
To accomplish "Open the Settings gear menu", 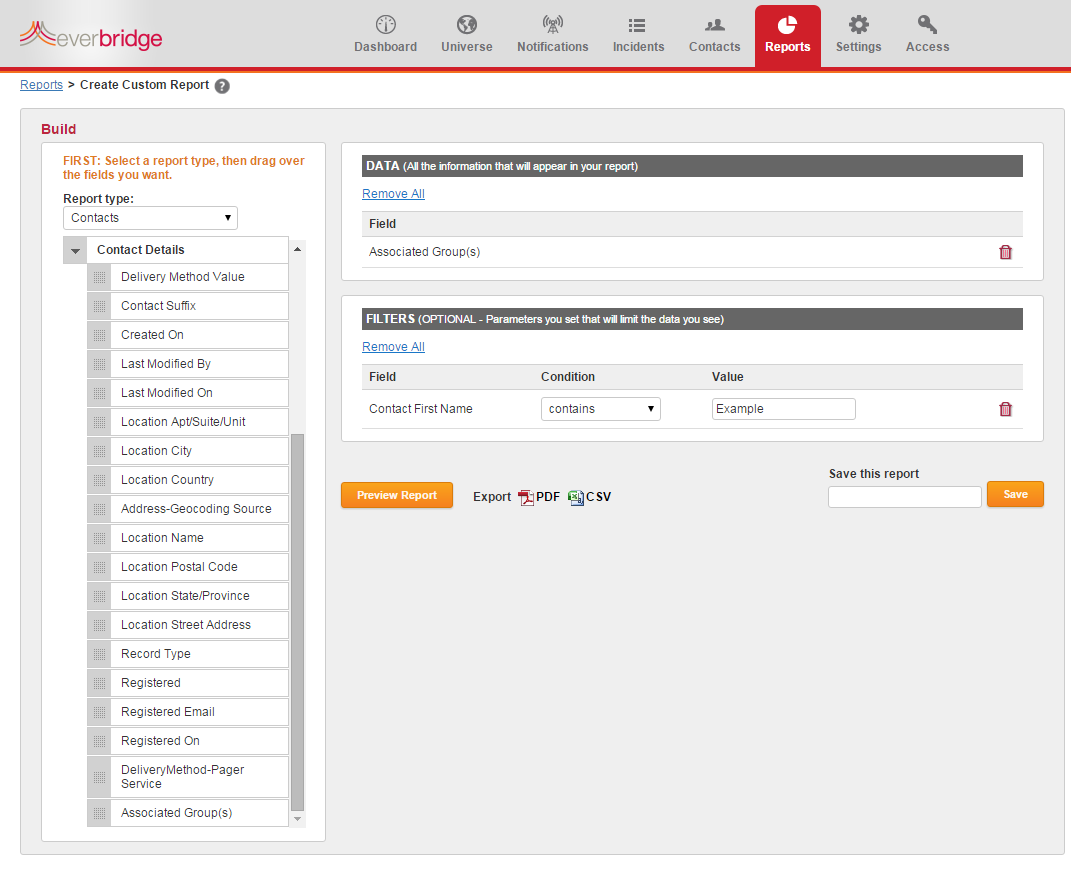I will [858, 35].
